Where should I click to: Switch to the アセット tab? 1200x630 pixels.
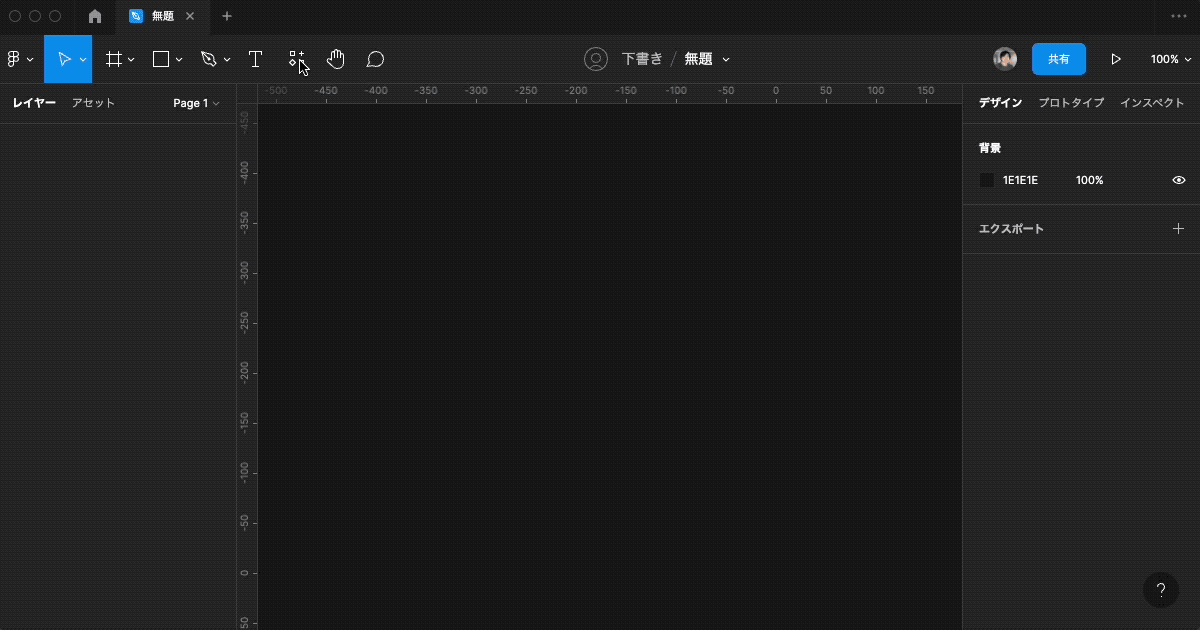[x=93, y=103]
